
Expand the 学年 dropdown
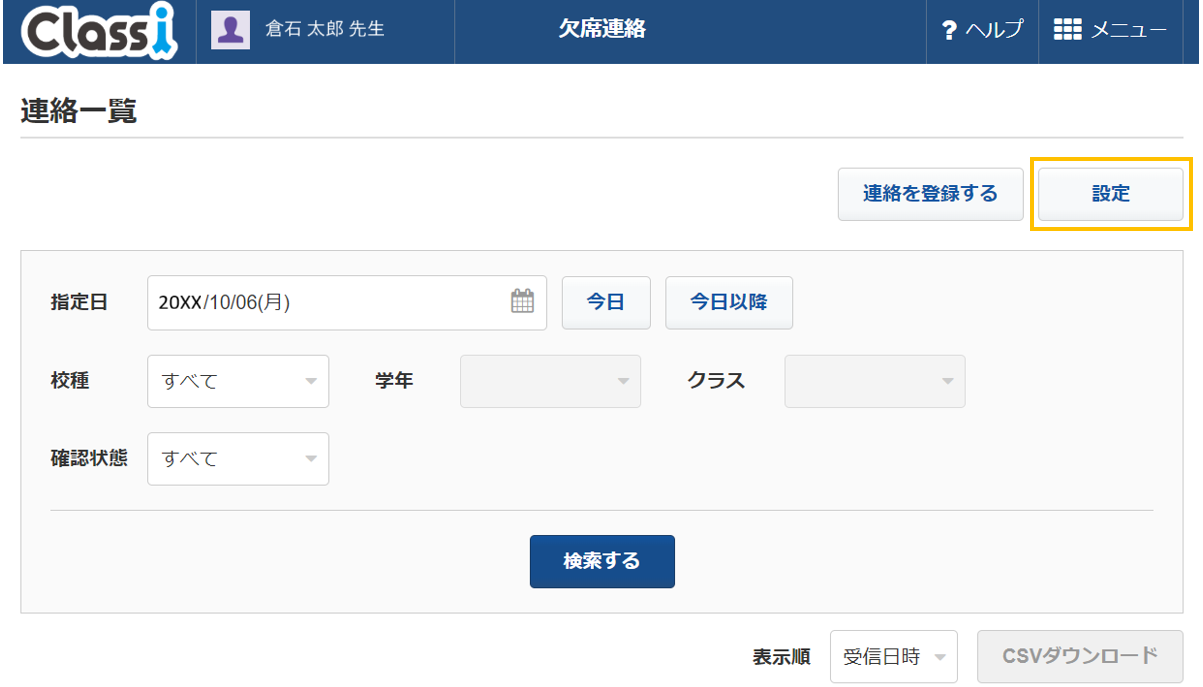click(x=550, y=381)
